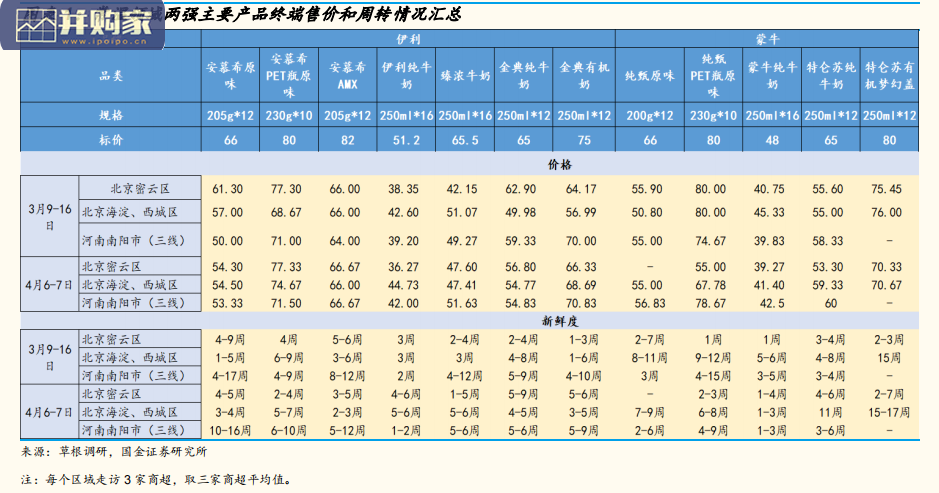
Task: Click the 蒙牛纯牛奶 column header
Action: coord(772,75)
